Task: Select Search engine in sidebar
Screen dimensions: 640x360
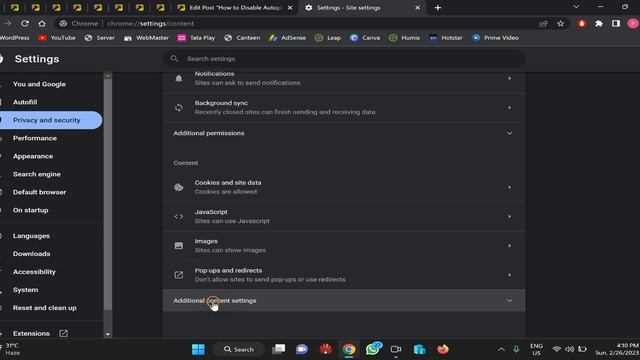Action: point(36,174)
